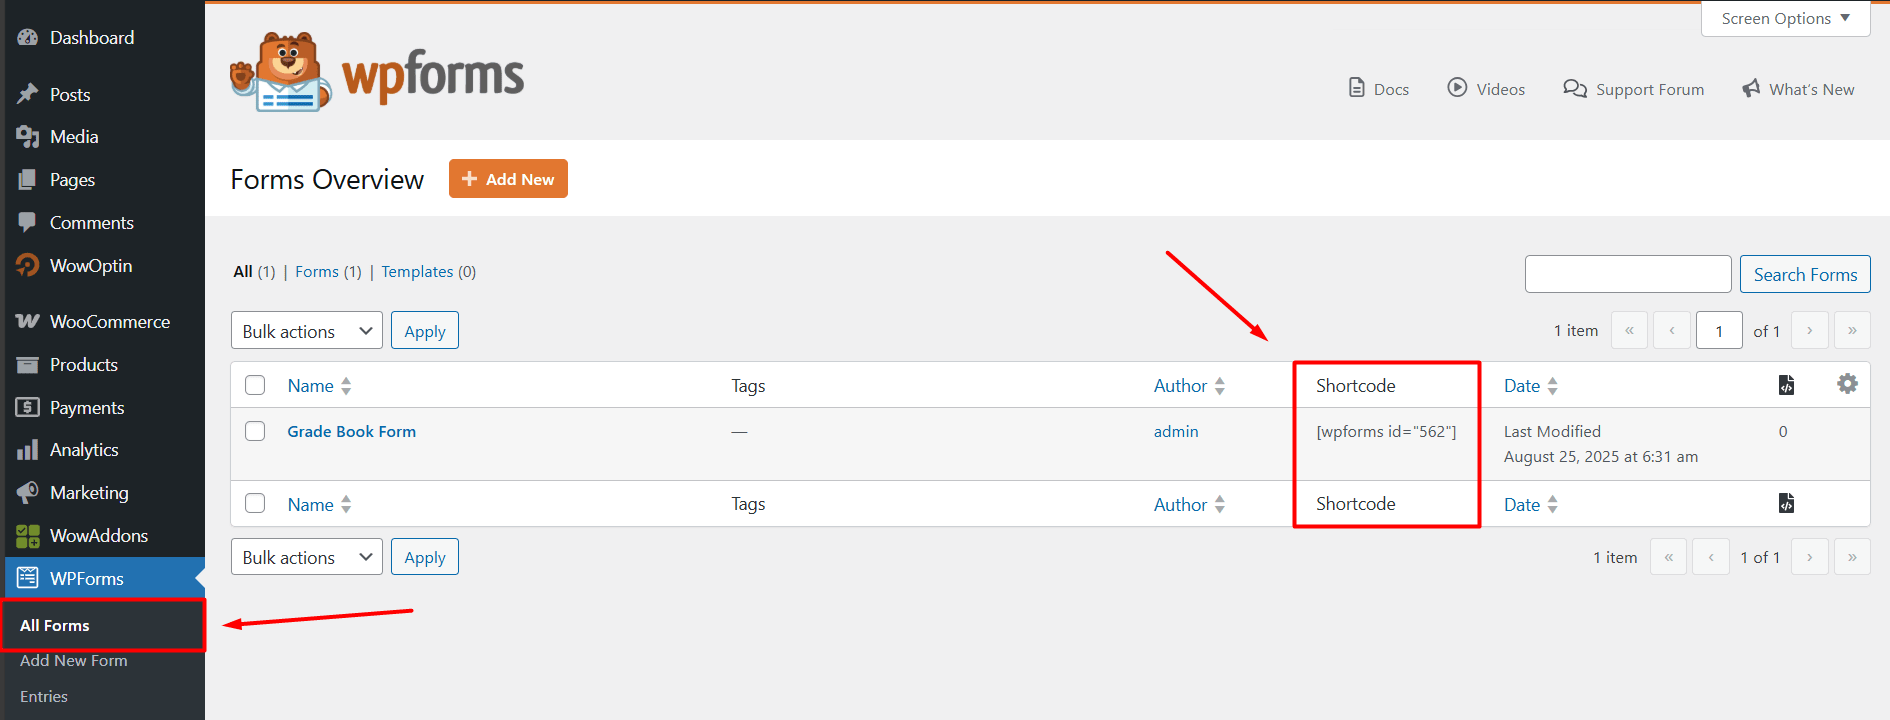The image size is (1890, 720).
Task: Click the bottom next page arrow
Action: click(x=1810, y=557)
